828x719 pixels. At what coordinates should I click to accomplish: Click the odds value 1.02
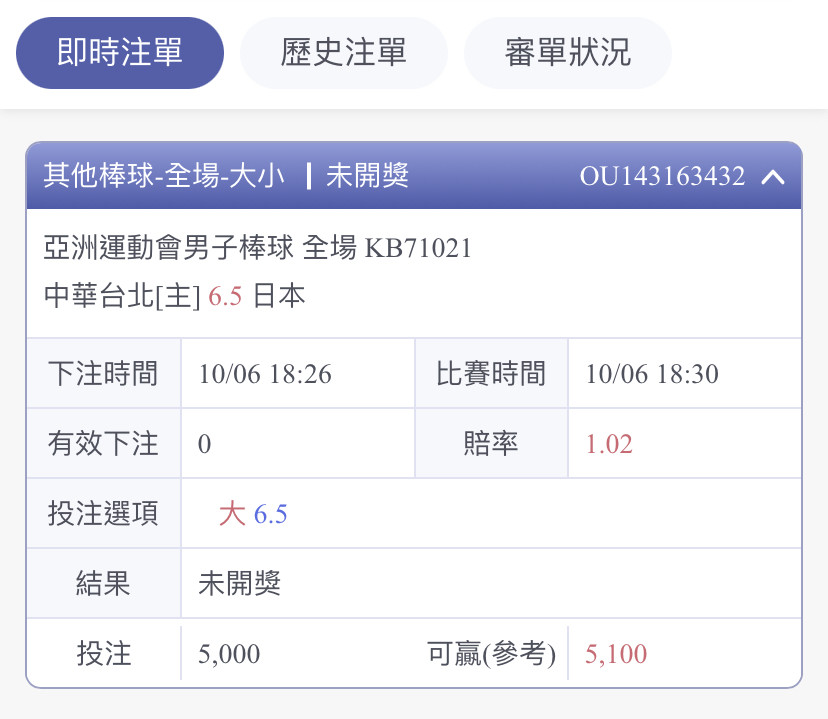tap(609, 444)
